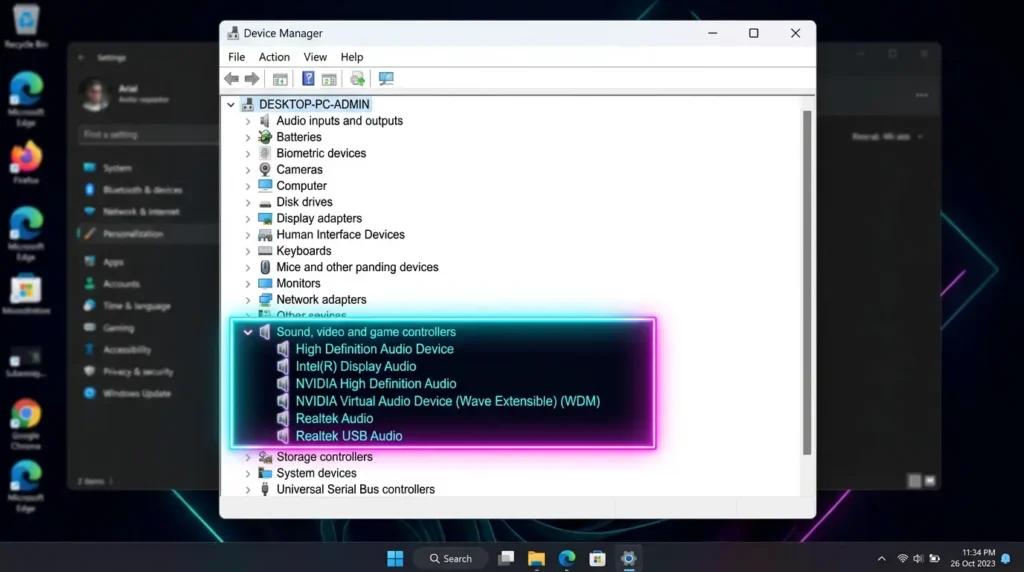The width and height of the screenshot is (1024, 572).
Task: Expand Audio inputs and outputs chevron
Action: tap(248, 121)
